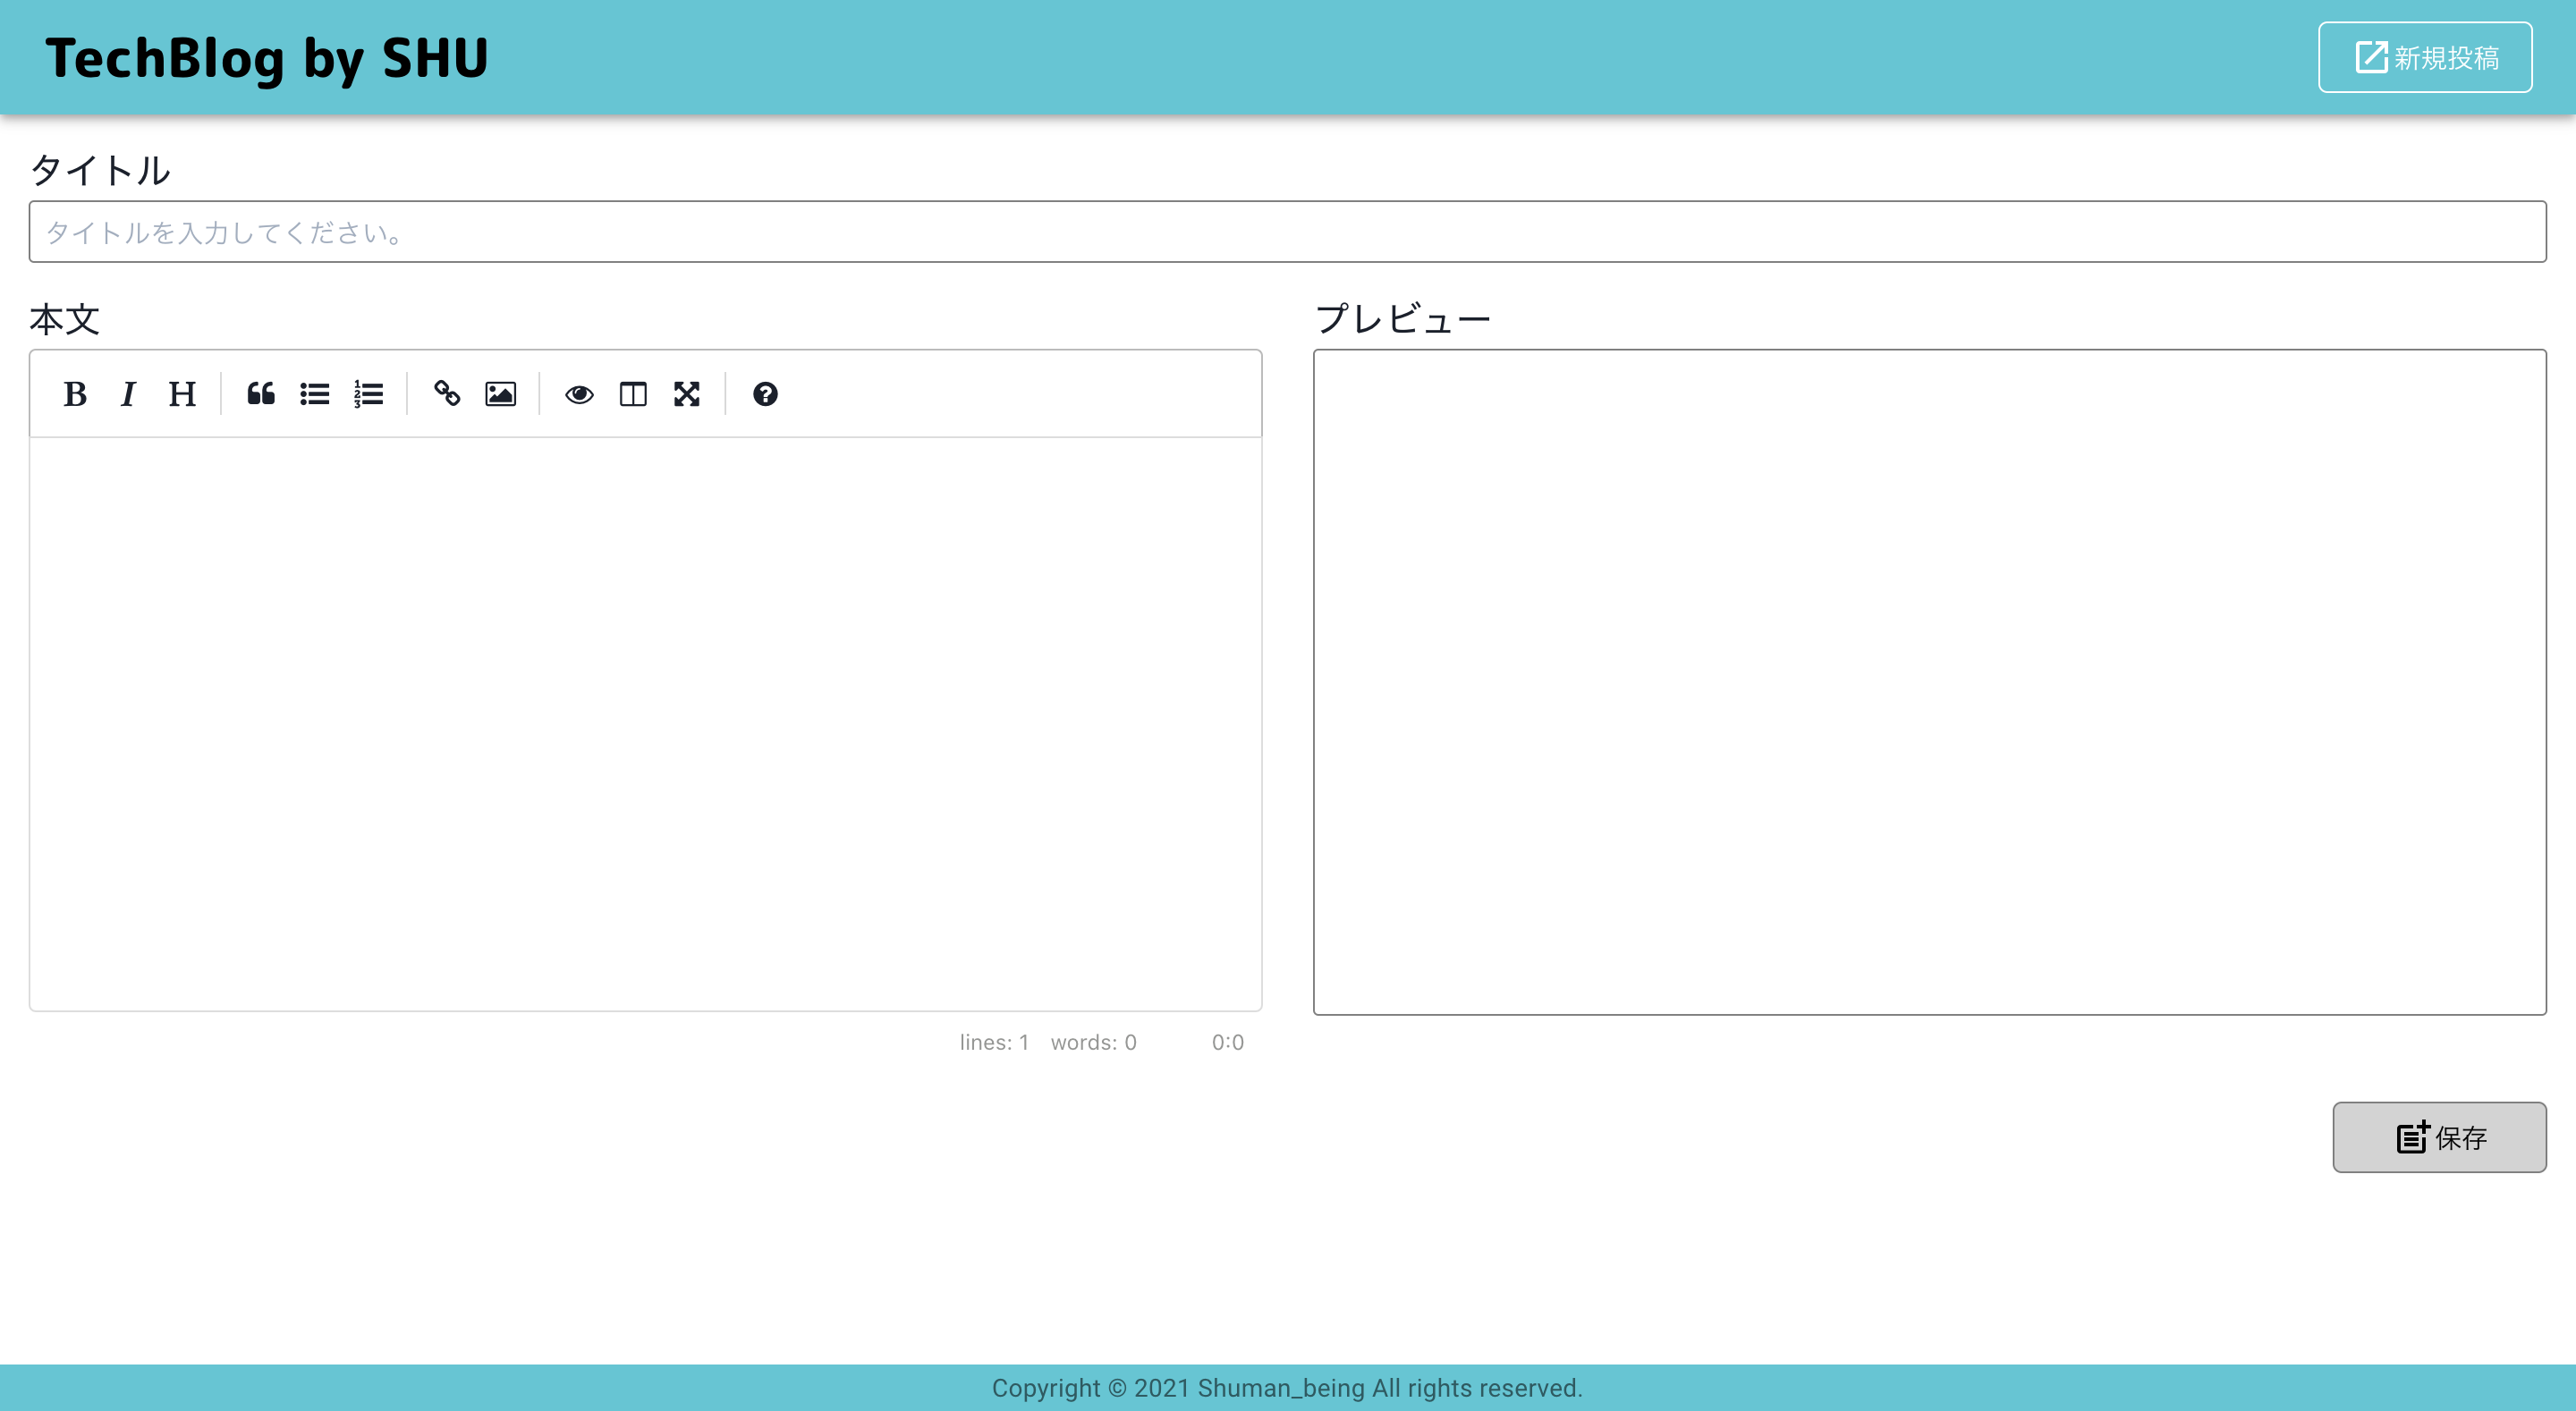Viewport: 2576px width, 1411px height.
Task: Insert a blockquote
Action: tap(260, 394)
